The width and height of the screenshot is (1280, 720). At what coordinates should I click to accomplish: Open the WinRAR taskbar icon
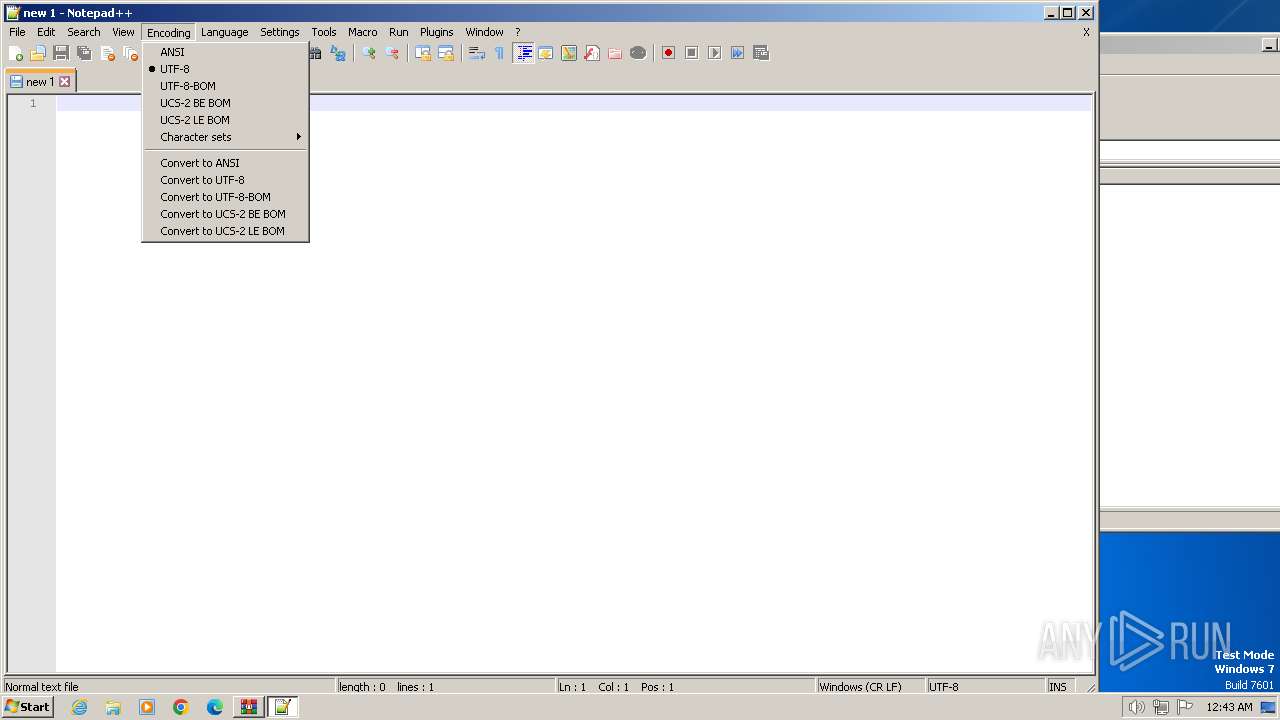point(249,707)
